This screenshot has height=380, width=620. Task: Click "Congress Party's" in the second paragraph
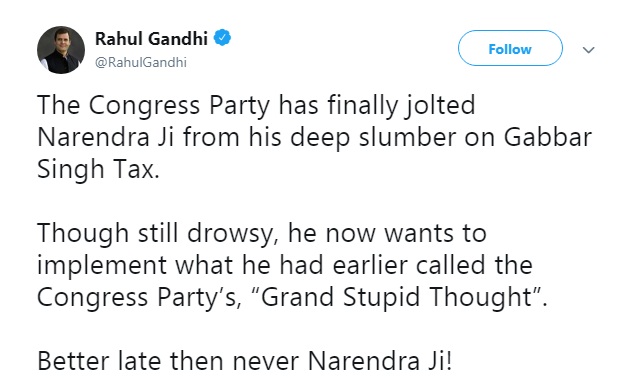click(139, 297)
